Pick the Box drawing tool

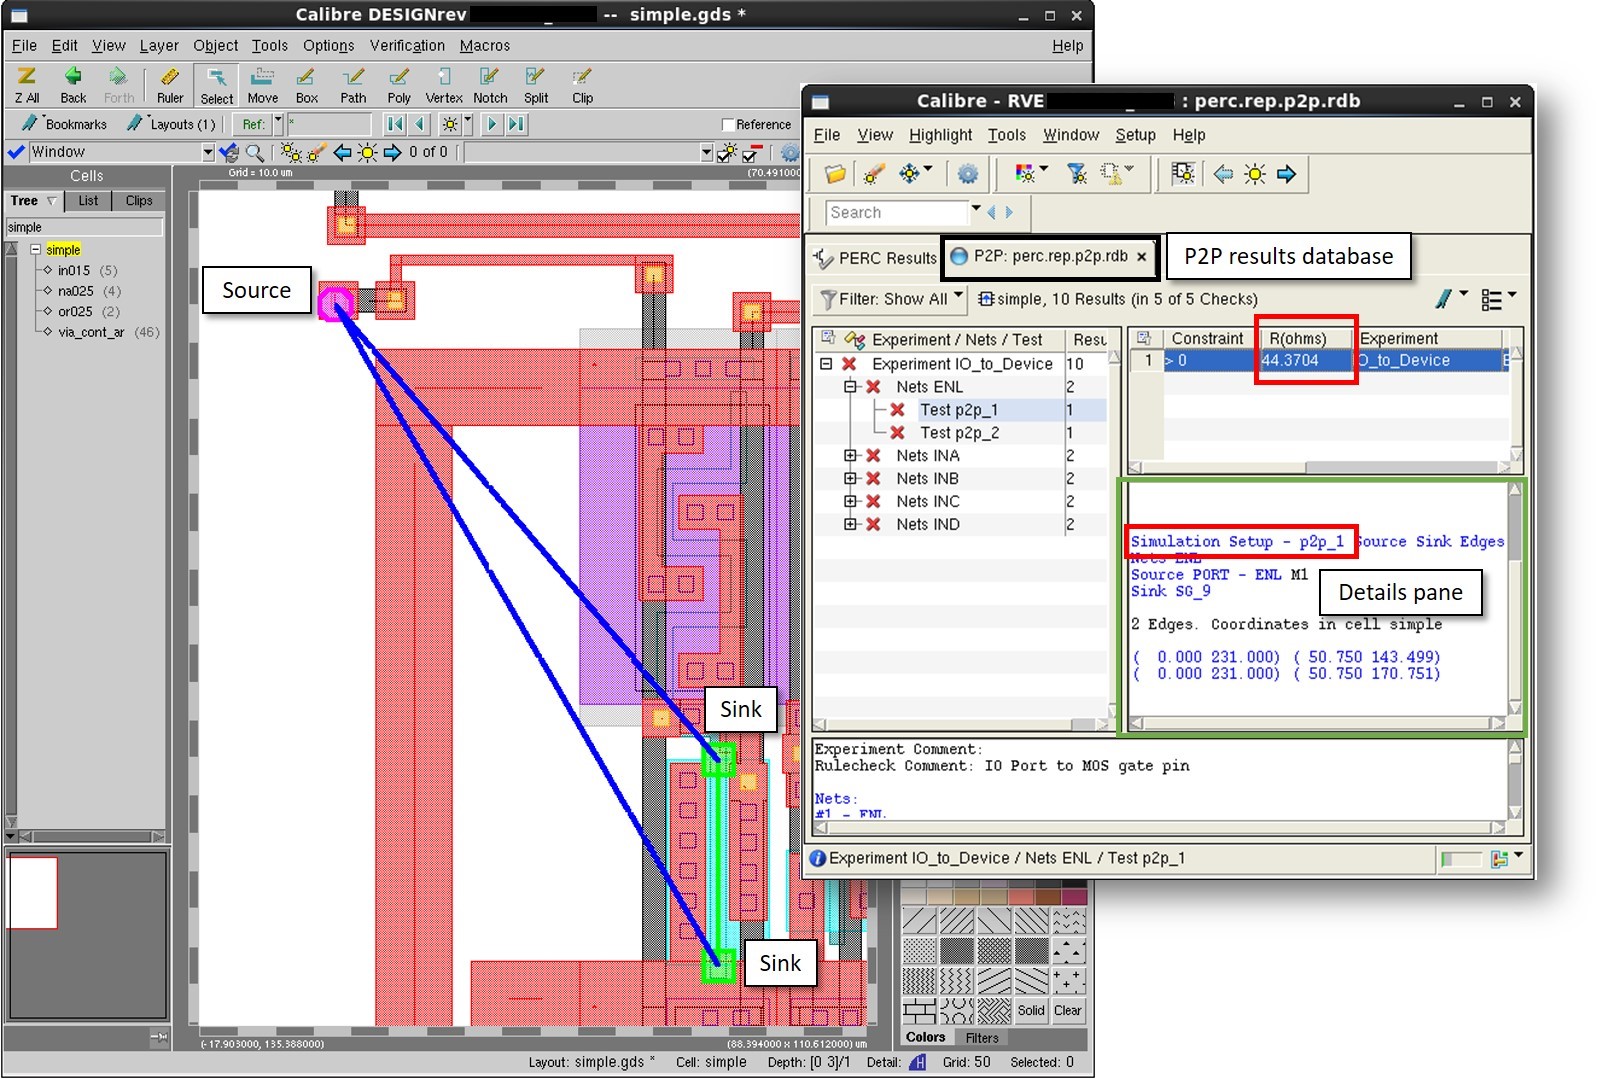coord(307,85)
